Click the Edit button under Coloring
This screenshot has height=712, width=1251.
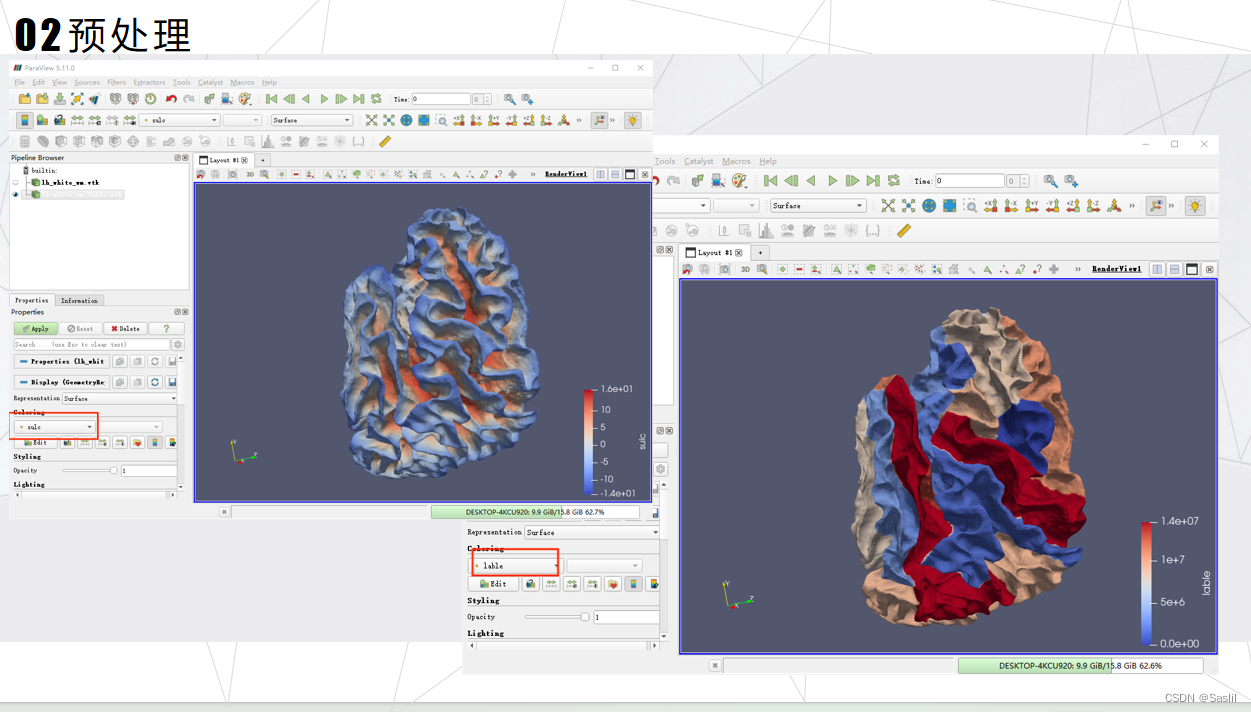35,442
